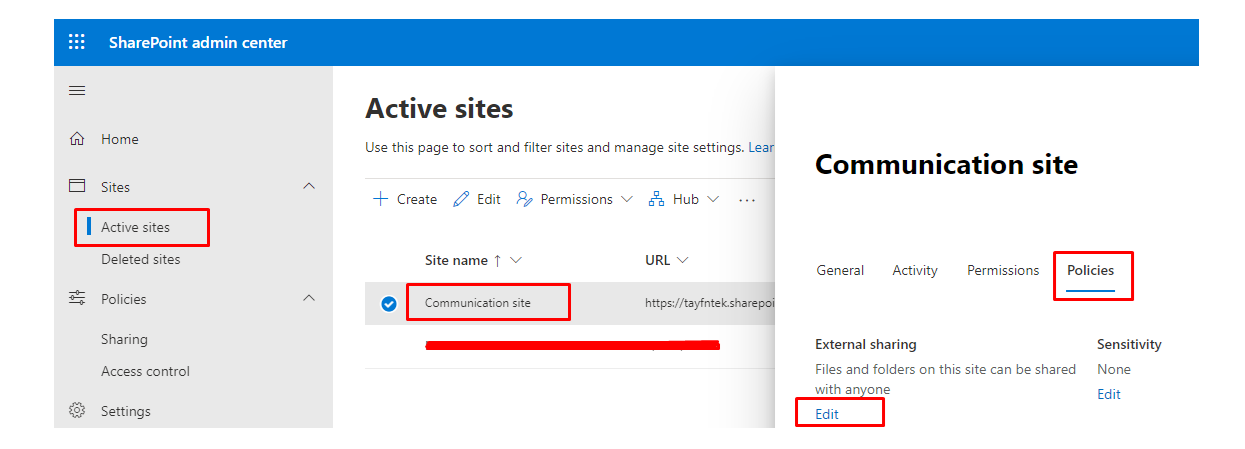This screenshot has height=449, width=1245.
Task: Click the Sites window icon in sidebar
Action: [x=77, y=187]
